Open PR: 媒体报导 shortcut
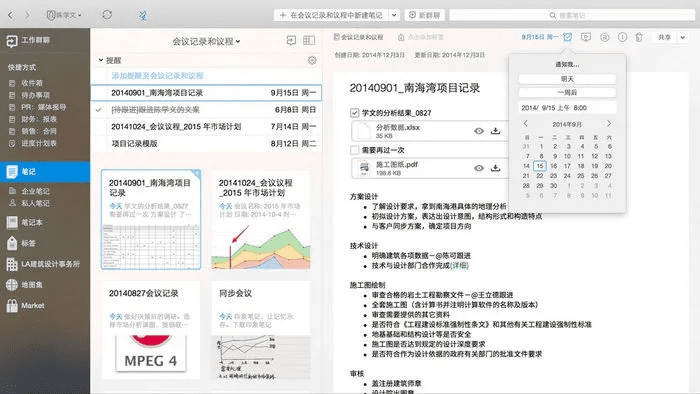The image size is (700, 394). (x=38, y=107)
